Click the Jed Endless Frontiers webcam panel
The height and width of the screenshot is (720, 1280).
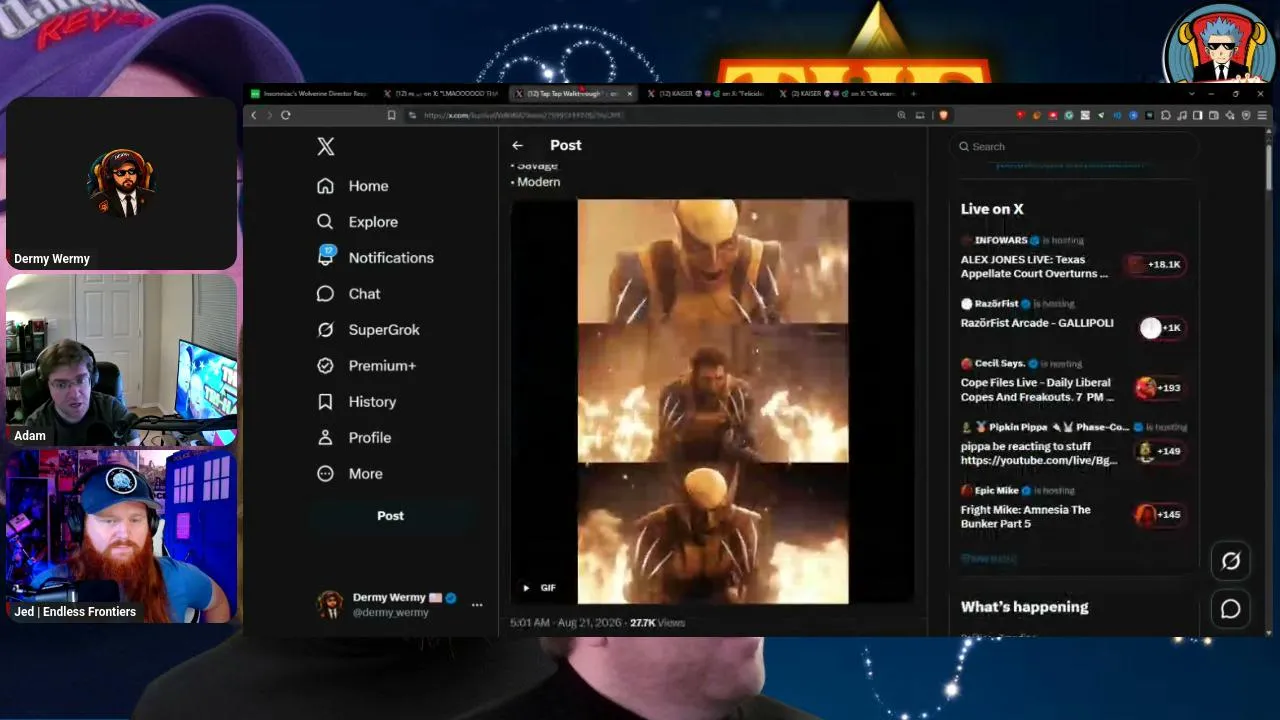(121, 536)
